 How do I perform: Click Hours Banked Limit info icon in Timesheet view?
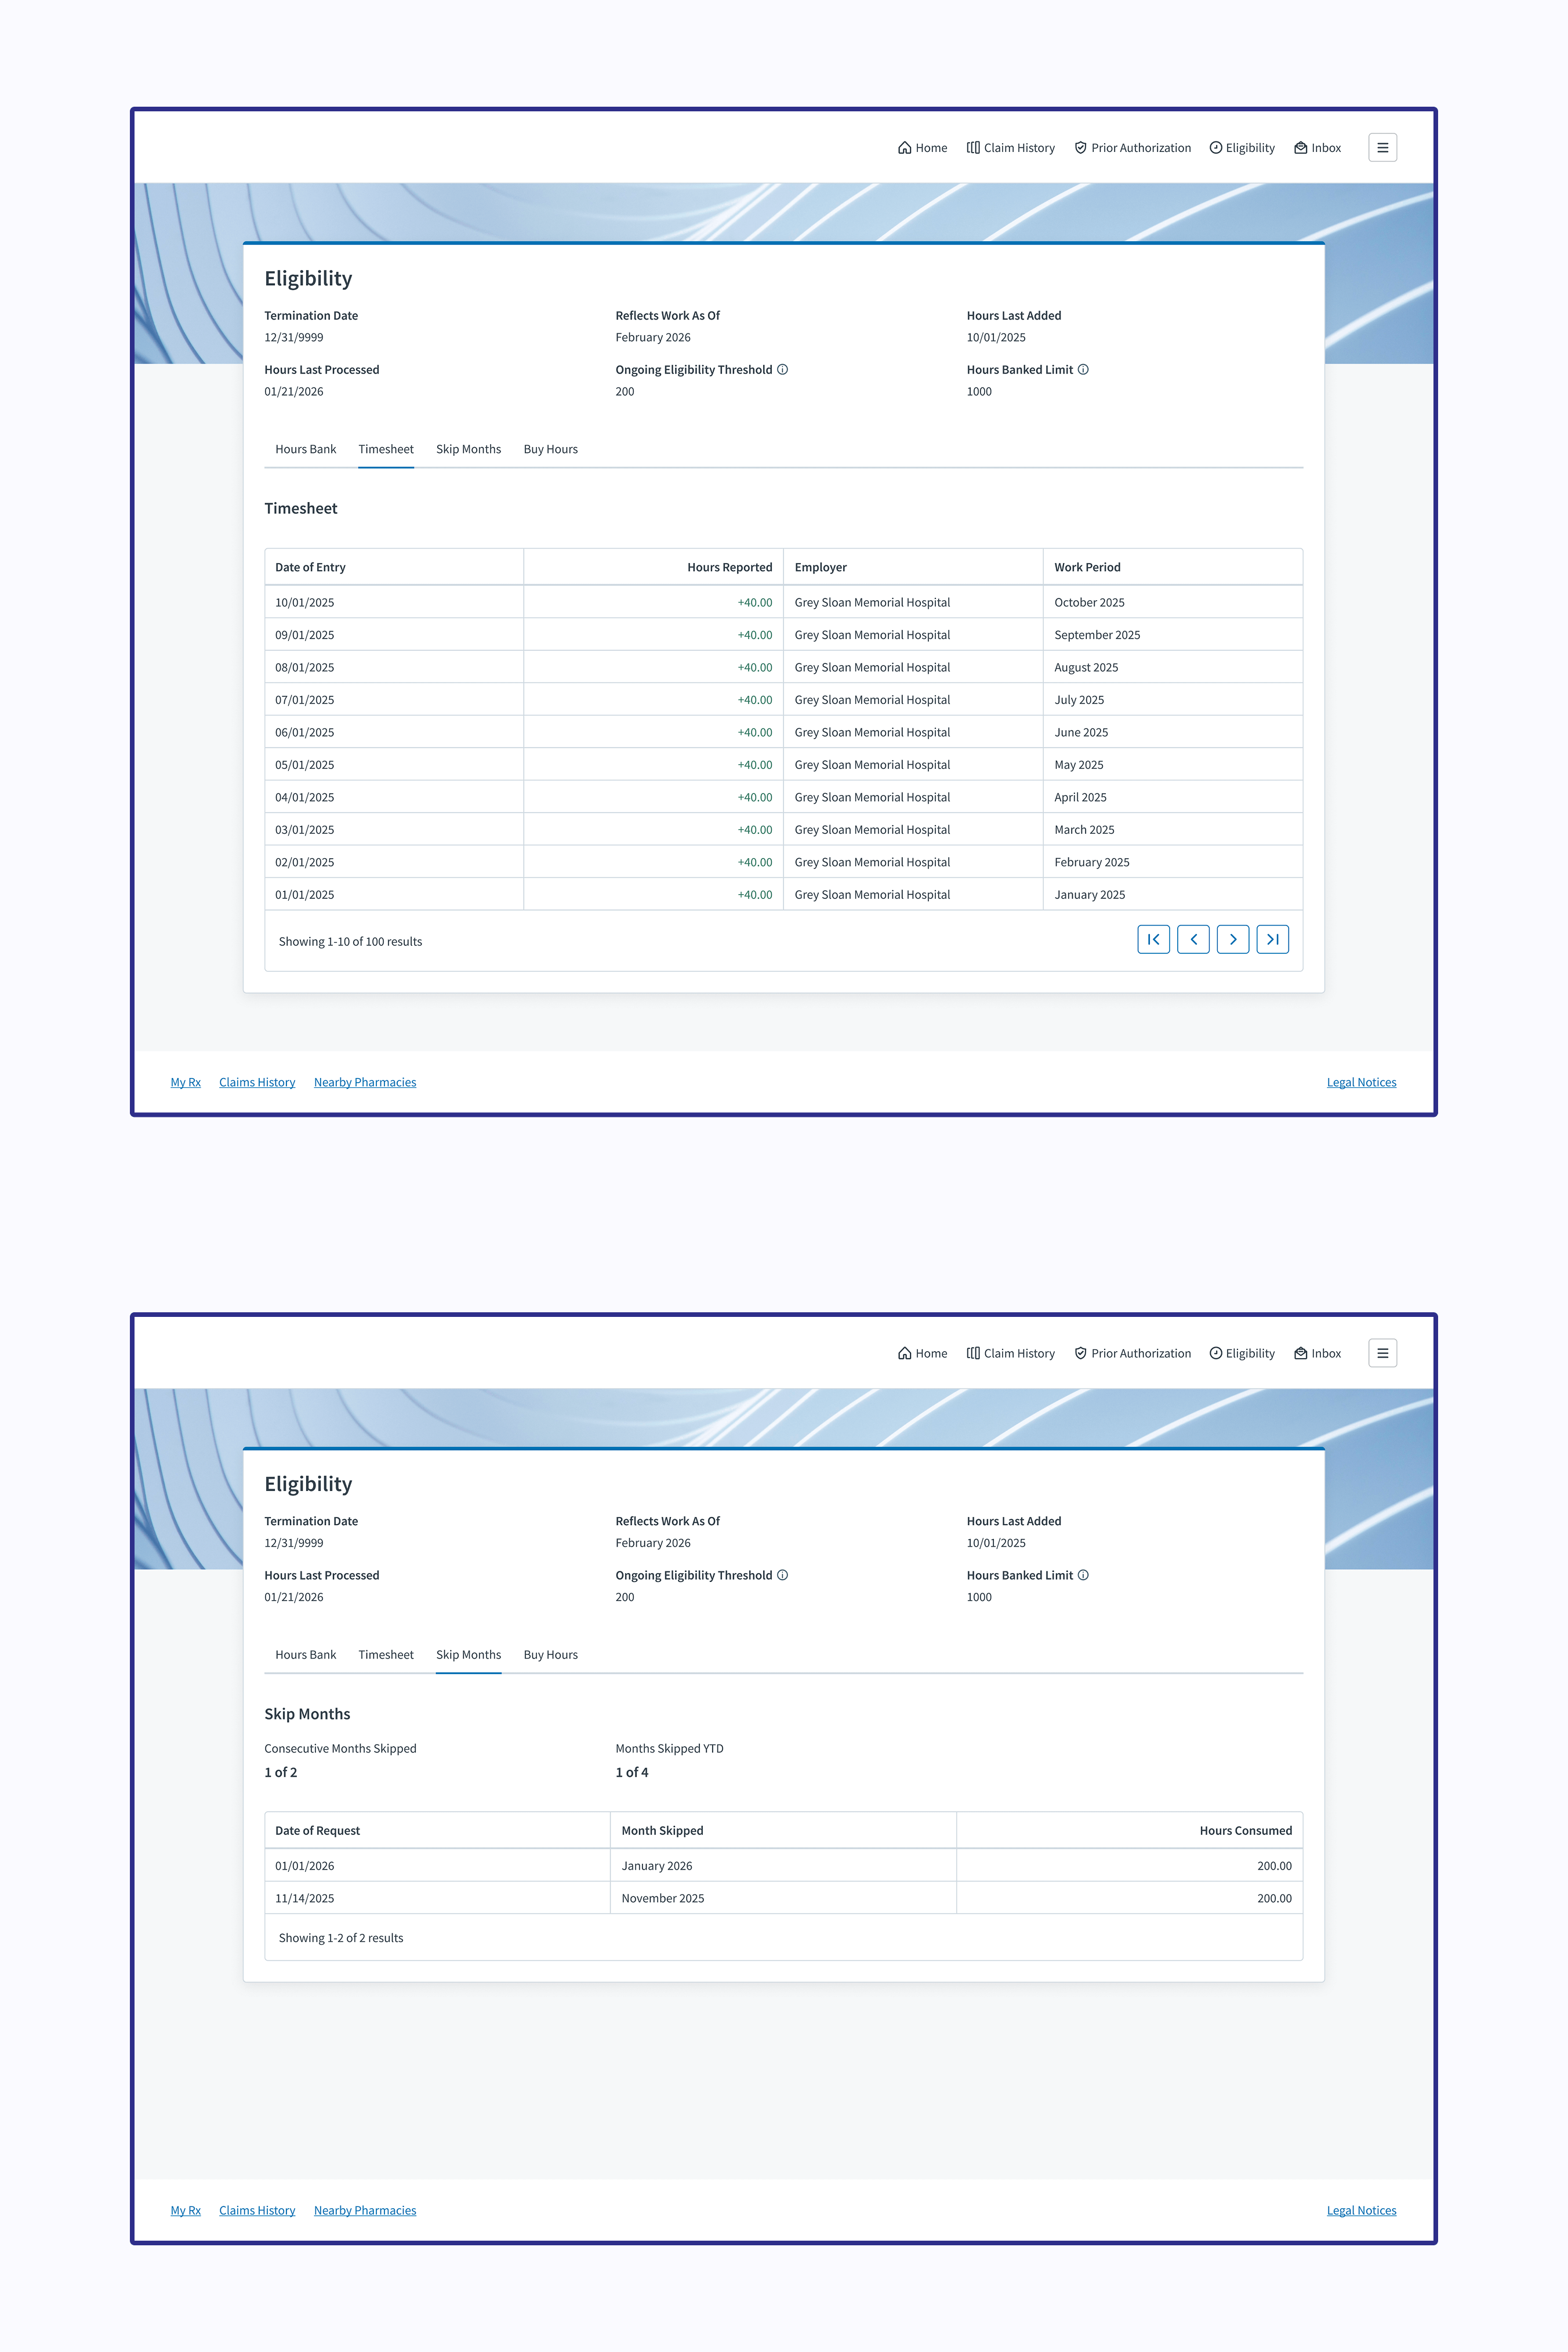pyautogui.click(x=1083, y=370)
